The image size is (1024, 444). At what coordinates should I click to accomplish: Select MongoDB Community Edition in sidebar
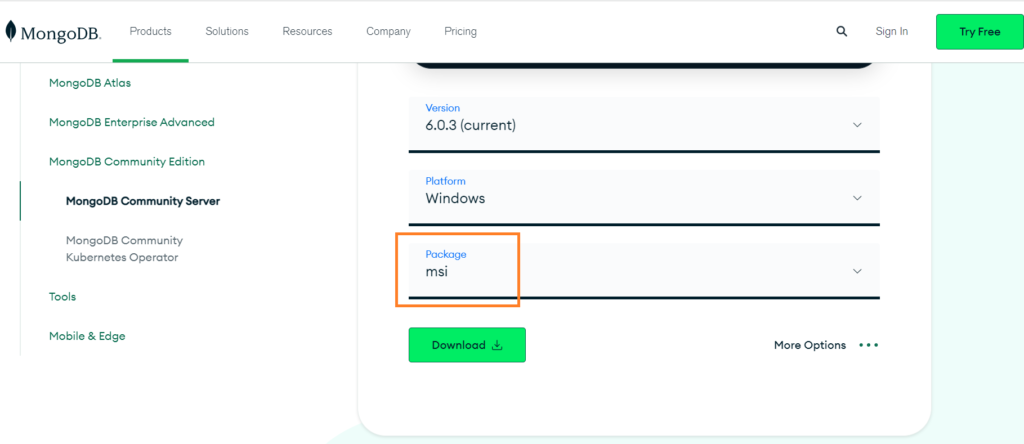click(127, 161)
